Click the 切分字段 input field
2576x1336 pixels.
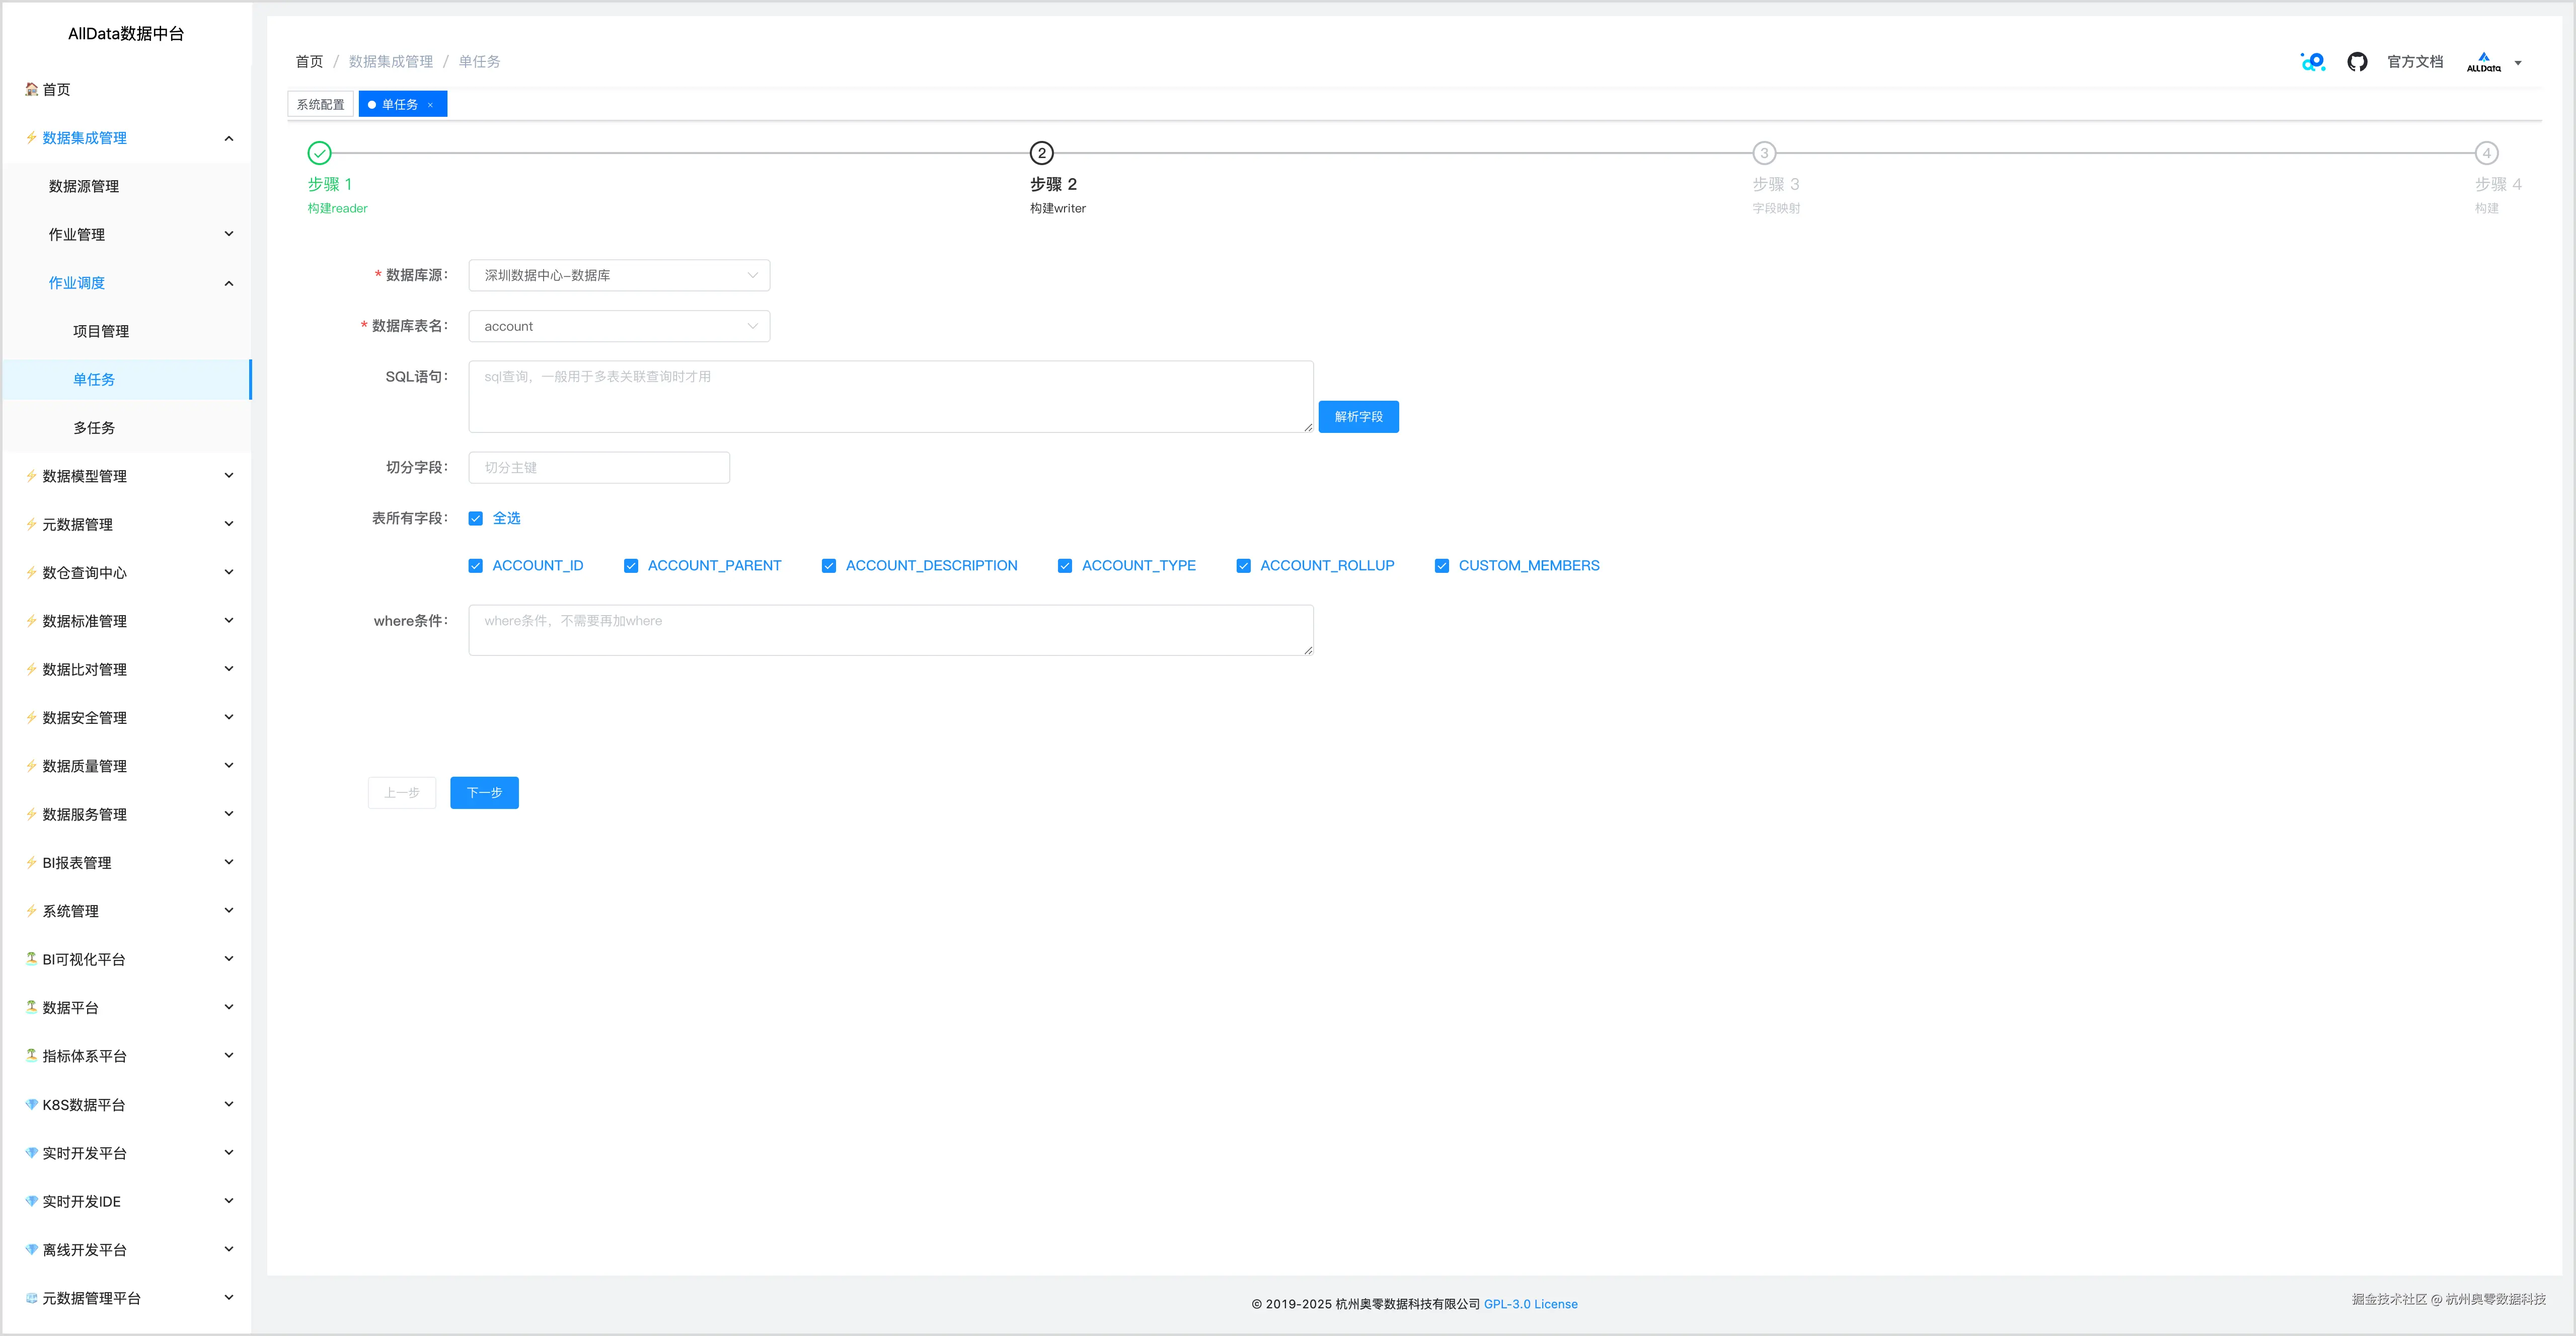click(x=599, y=468)
